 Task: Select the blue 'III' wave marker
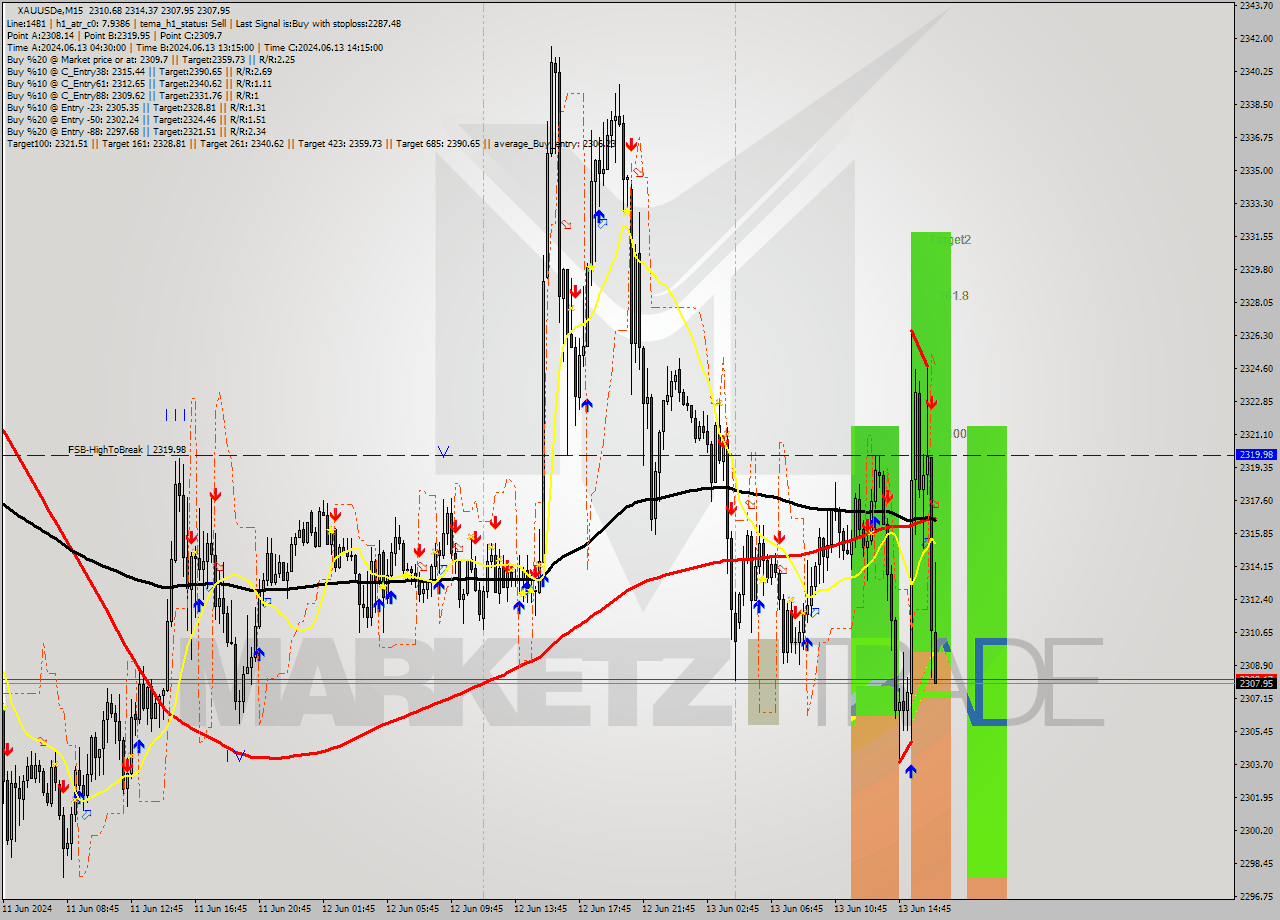pyautogui.click(x=176, y=414)
